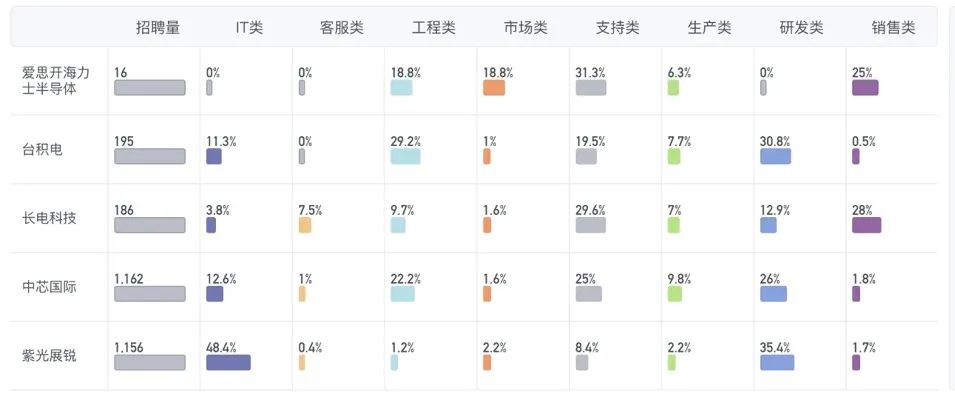This screenshot has height=394, width=955.
Task: Click 台积电's 30.8% 研发类 blue bar
Action: point(776,157)
